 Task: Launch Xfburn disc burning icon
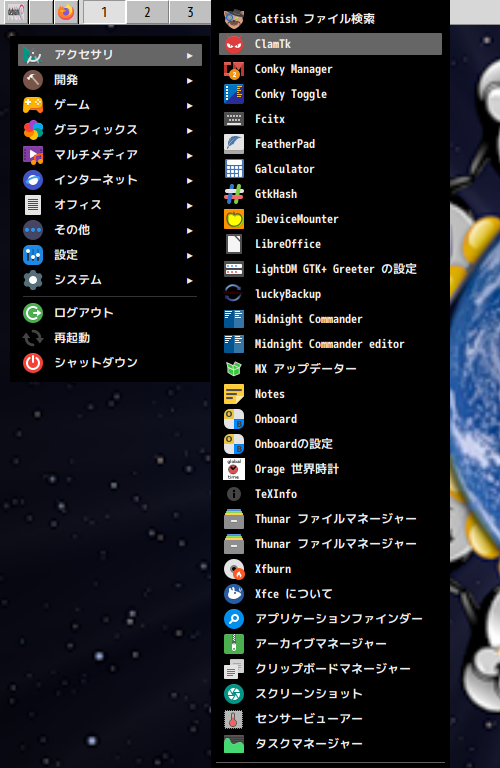(x=234, y=569)
